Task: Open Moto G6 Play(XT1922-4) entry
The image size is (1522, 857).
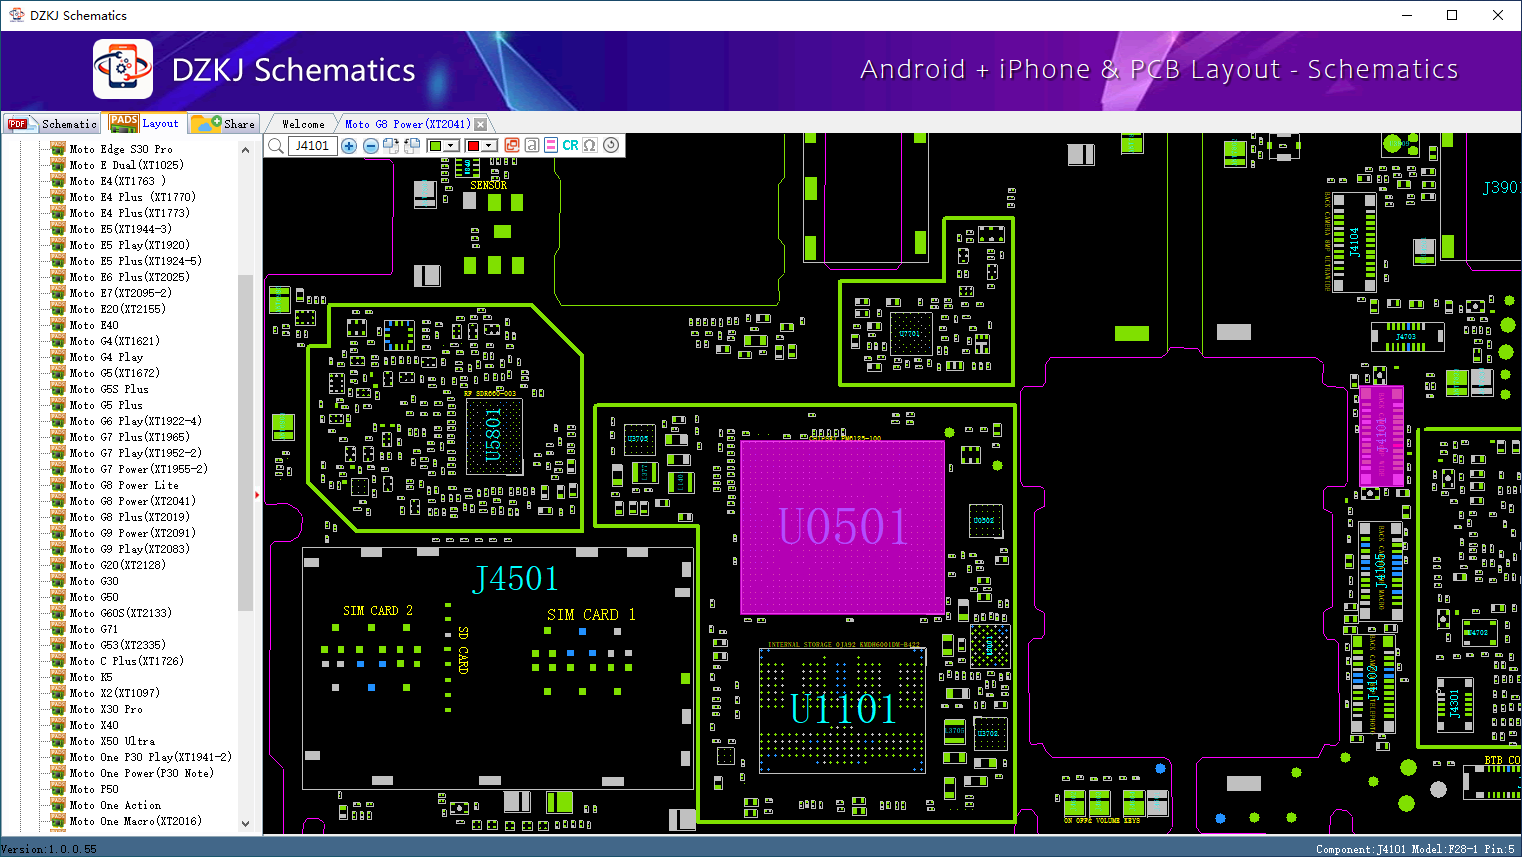Action: [x=135, y=421]
